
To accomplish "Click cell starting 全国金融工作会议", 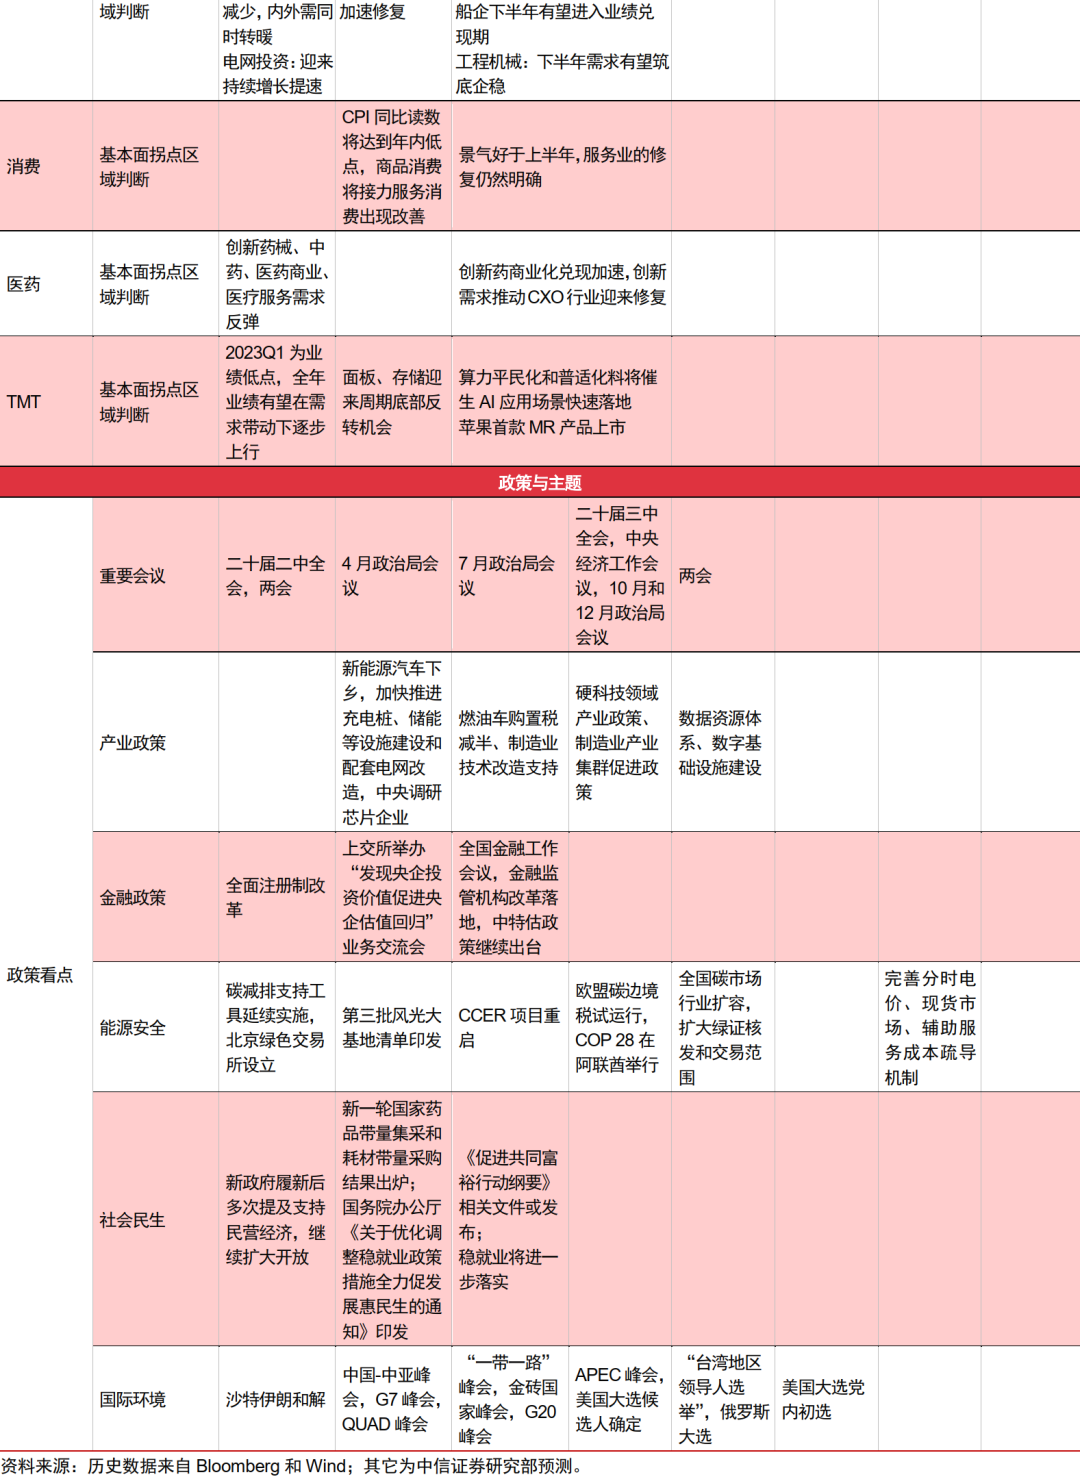I will 509,897.
